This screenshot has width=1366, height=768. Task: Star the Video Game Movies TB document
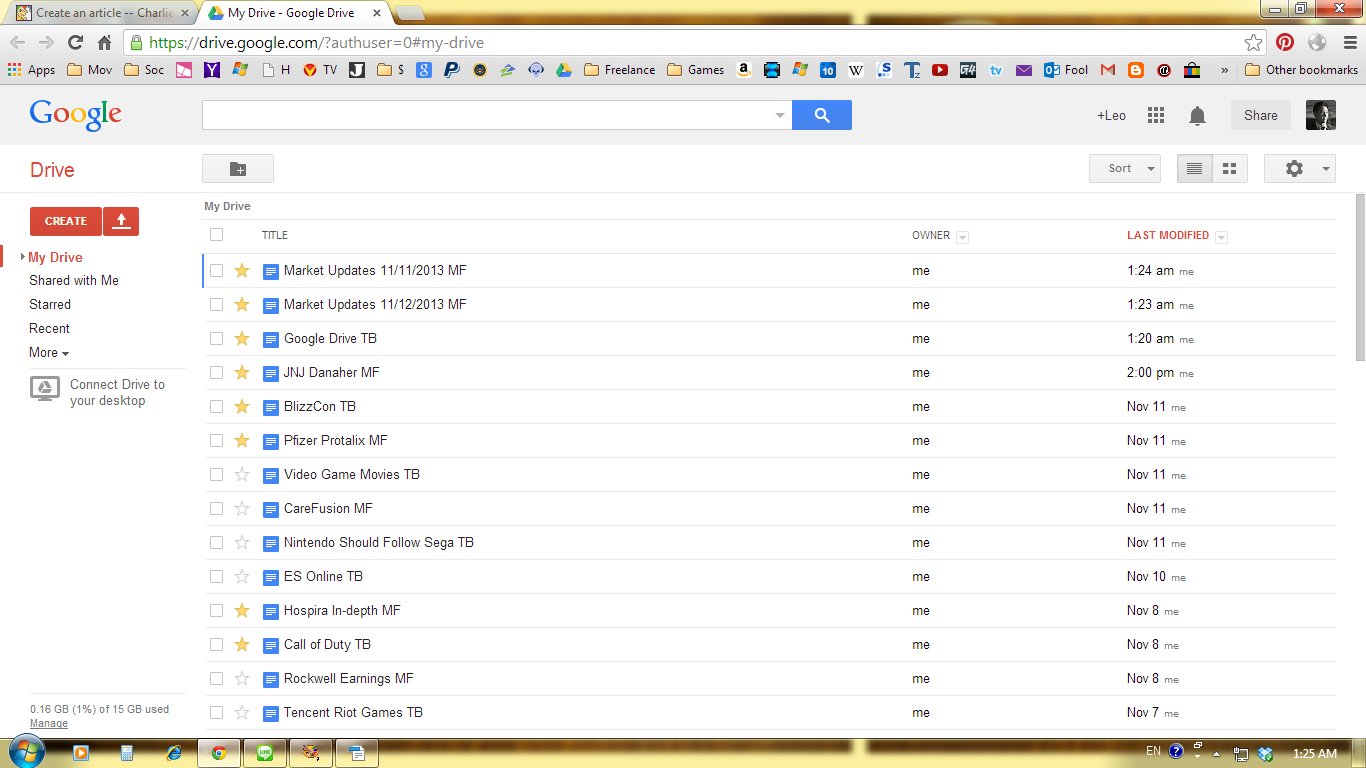point(241,475)
